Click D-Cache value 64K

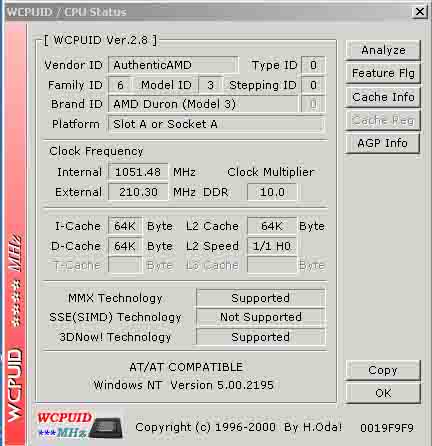(125, 246)
